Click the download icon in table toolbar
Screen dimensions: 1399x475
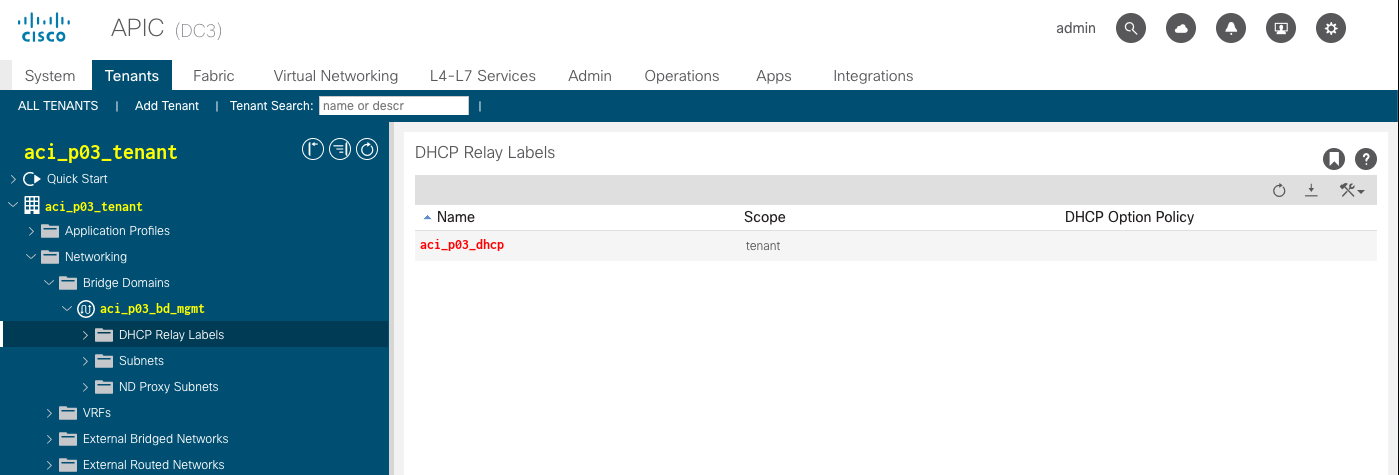pyautogui.click(x=1311, y=191)
